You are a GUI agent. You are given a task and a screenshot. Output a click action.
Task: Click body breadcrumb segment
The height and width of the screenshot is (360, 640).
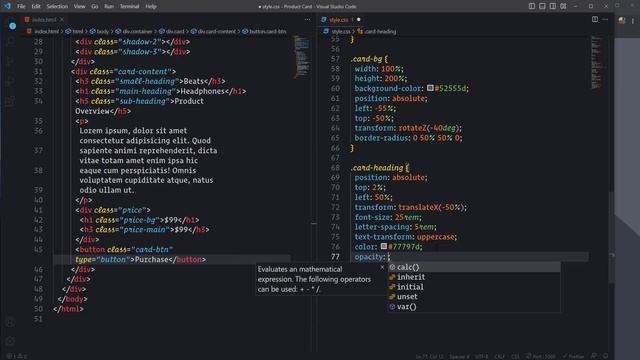[x=100, y=31]
